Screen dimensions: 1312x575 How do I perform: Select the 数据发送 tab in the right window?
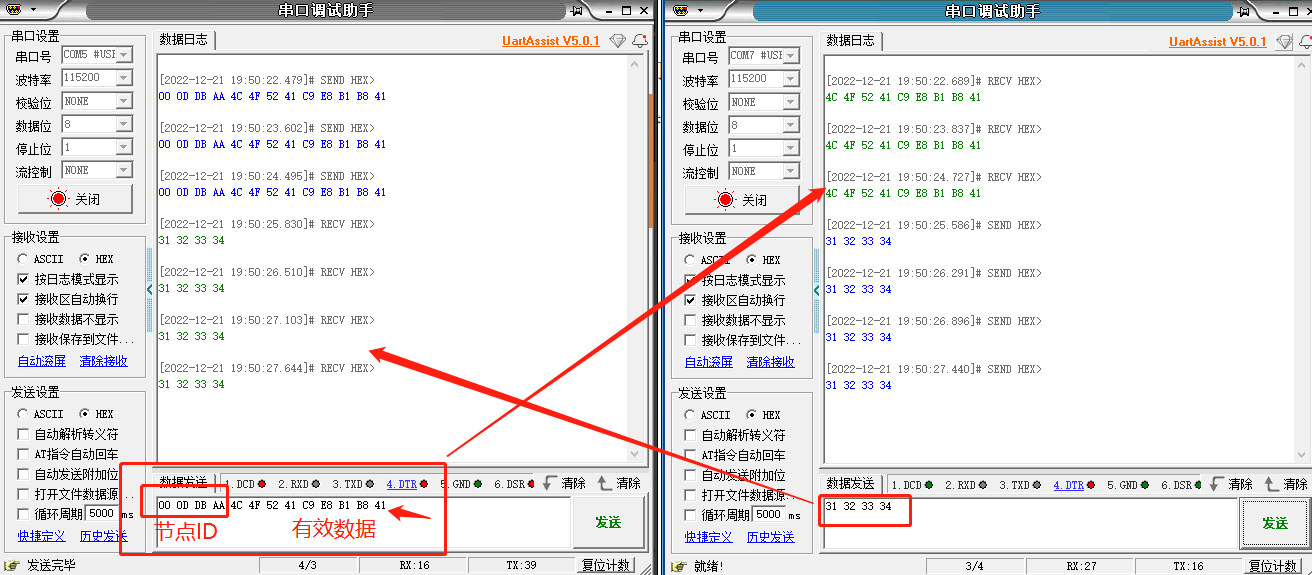(x=853, y=484)
